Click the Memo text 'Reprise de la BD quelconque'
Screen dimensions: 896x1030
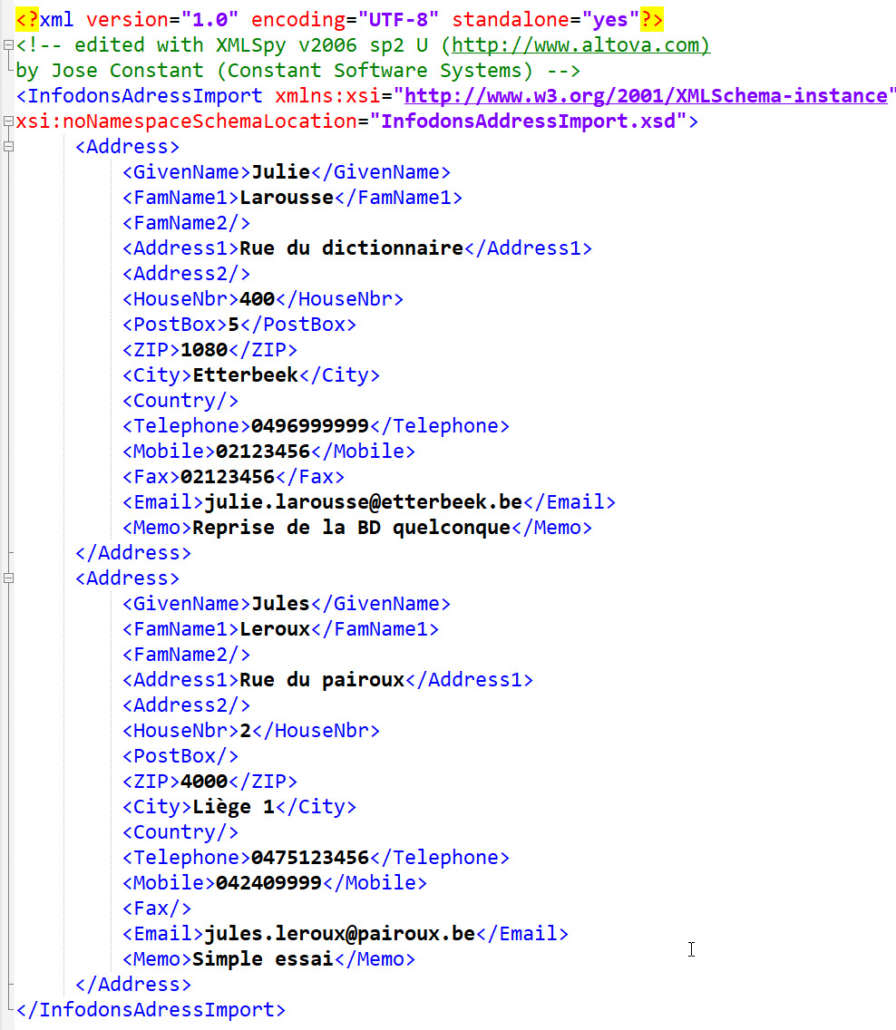pyautogui.click(x=351, y=528)
